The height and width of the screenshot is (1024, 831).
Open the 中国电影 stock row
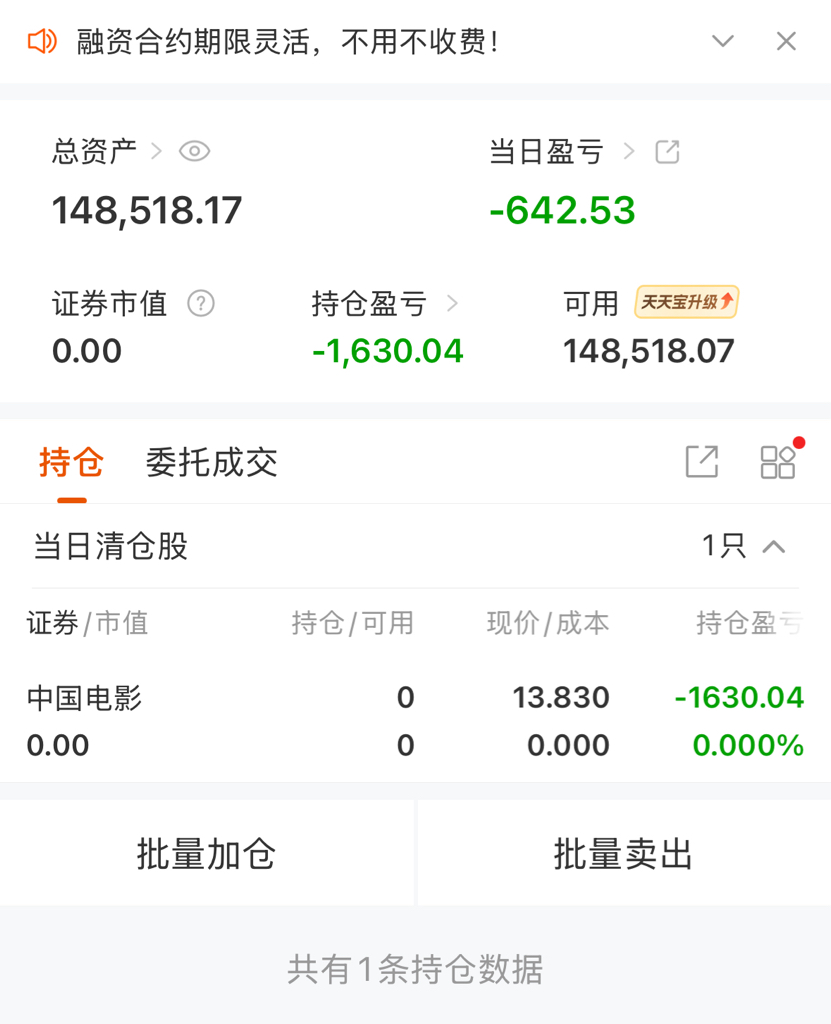pyautogui.click(x=84, y=698)
